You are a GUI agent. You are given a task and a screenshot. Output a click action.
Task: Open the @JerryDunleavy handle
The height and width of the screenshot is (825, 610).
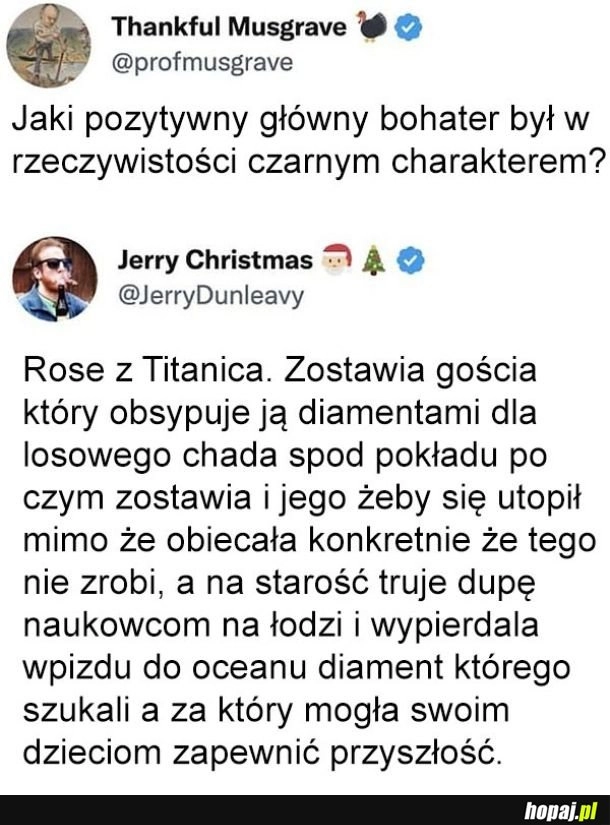(x=211, y=296)
